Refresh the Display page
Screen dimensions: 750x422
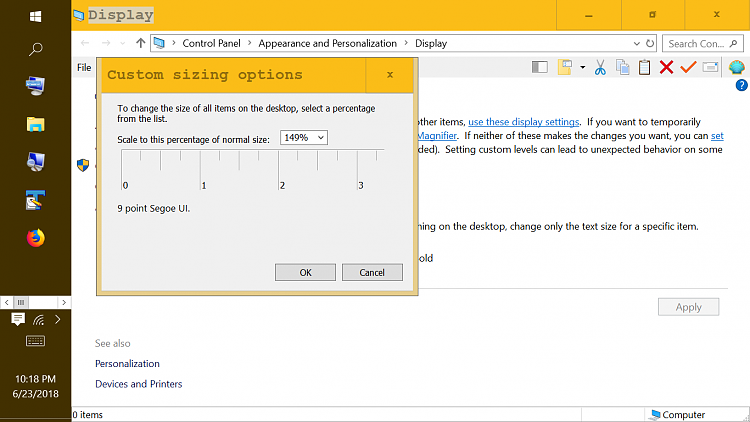point(650,44)
